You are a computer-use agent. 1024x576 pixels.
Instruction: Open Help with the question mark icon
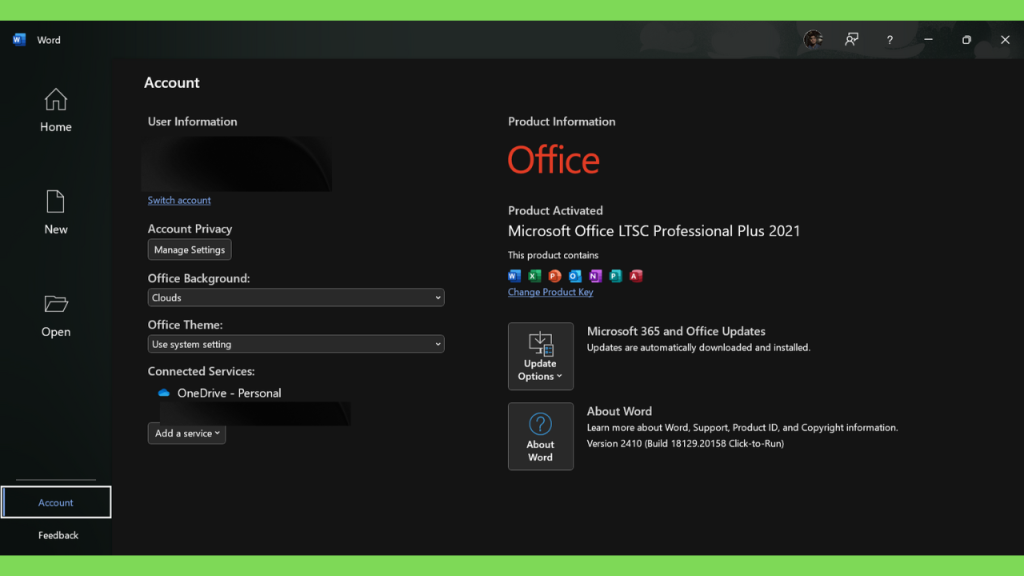[889, 40]
